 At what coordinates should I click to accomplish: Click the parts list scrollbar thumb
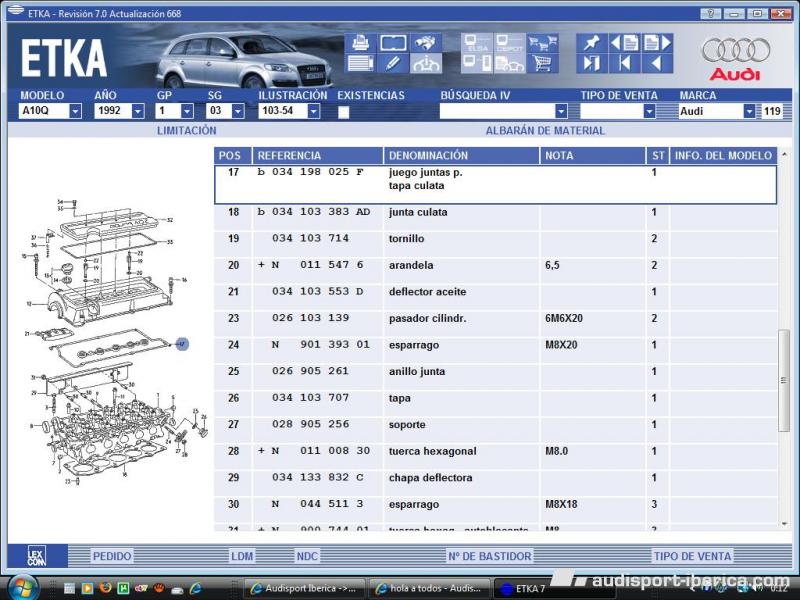coord(784,381)
